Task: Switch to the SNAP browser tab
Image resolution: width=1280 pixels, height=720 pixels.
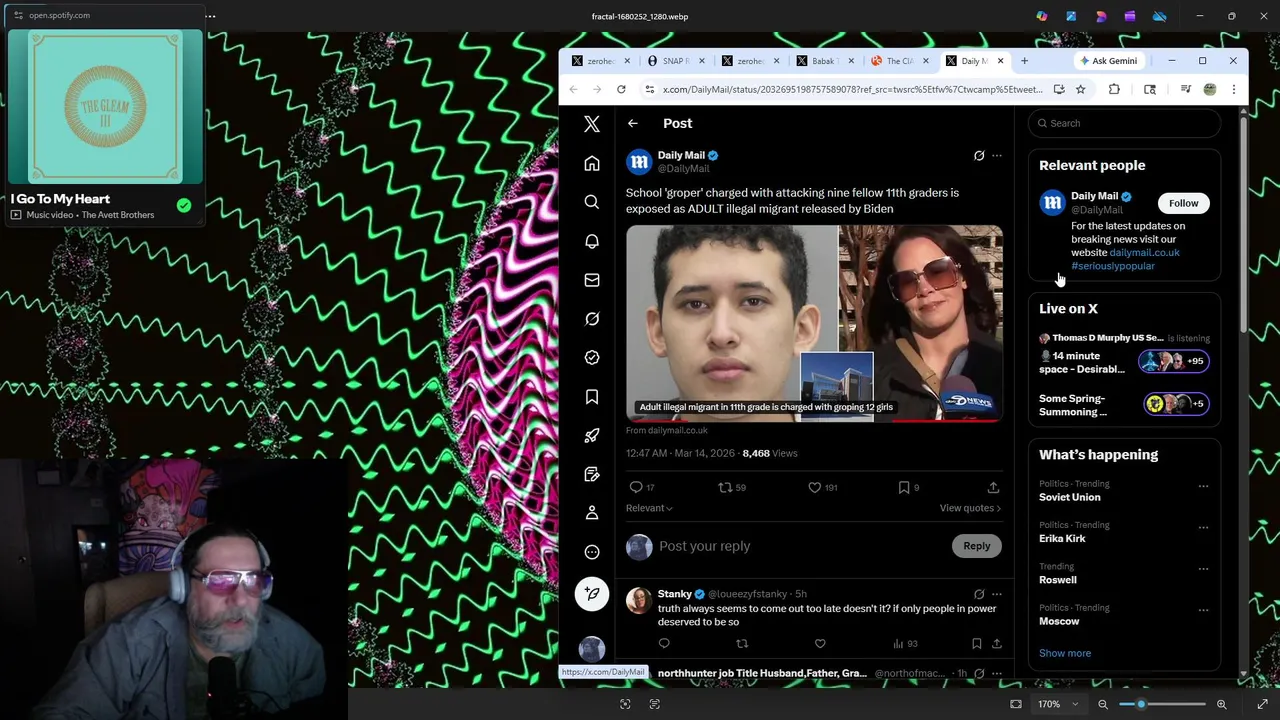Action: 675,61
